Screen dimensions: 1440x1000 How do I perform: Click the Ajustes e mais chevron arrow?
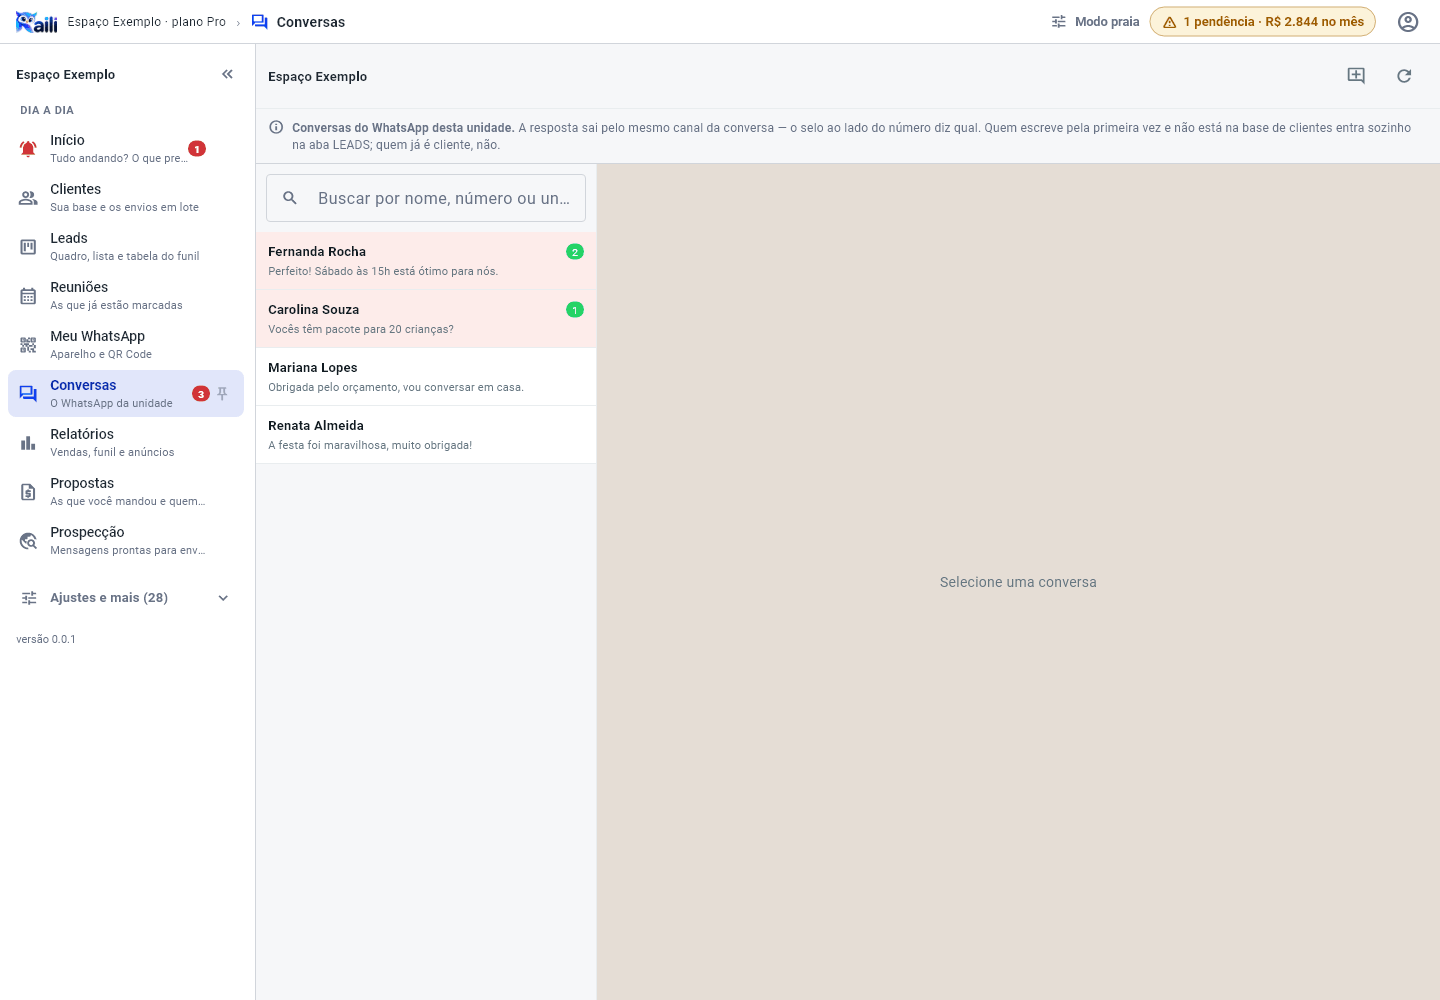pos(223,598)
